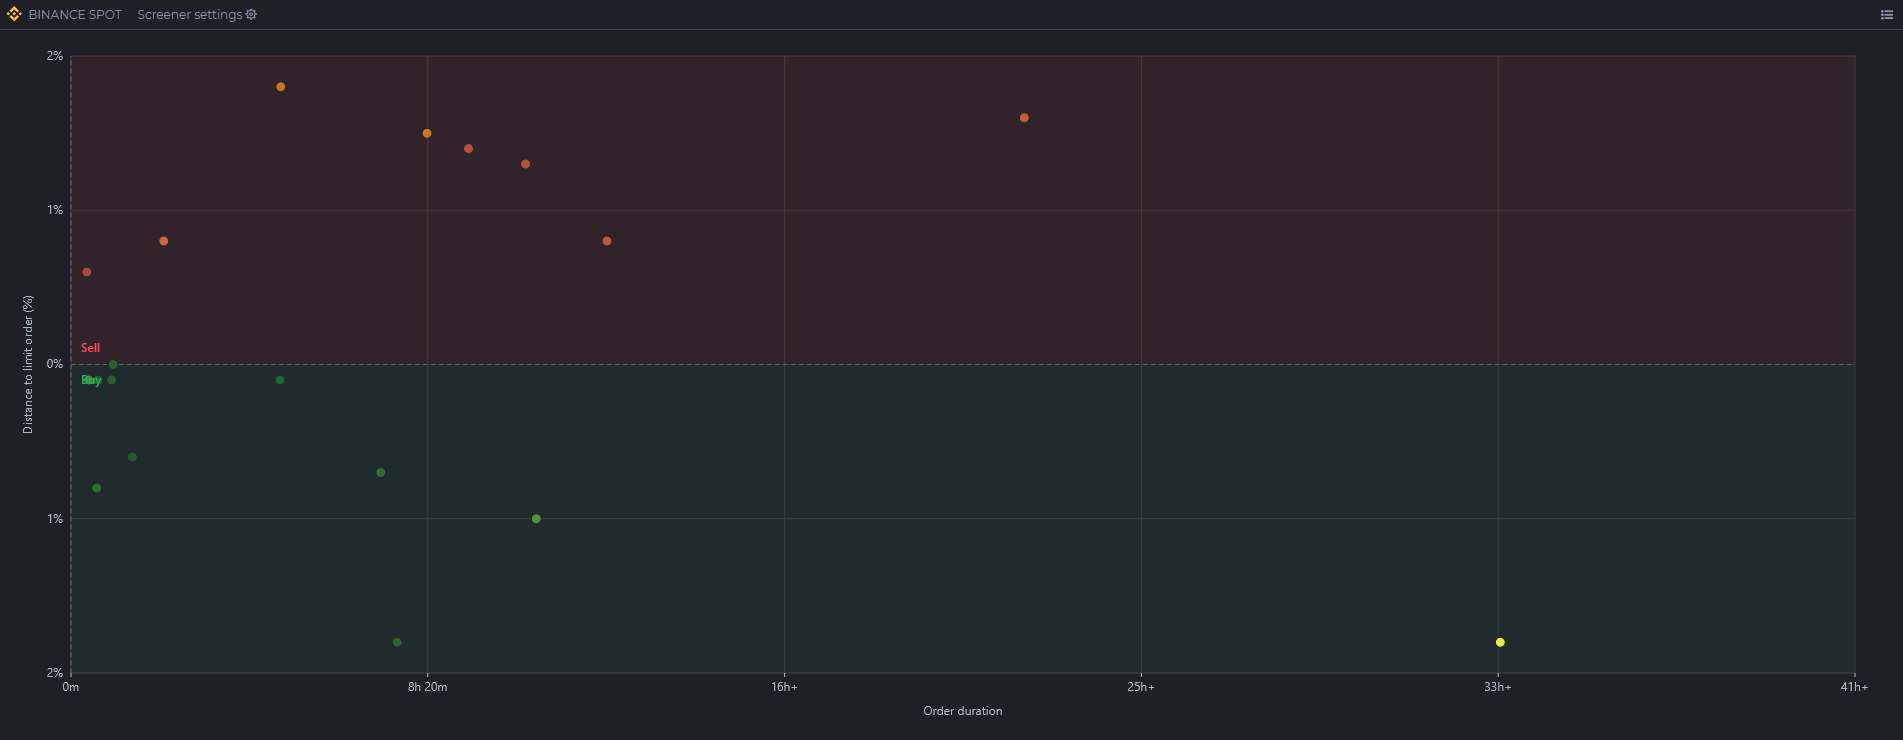Select the highest sell dot near 1.8%

pos(281,87)
